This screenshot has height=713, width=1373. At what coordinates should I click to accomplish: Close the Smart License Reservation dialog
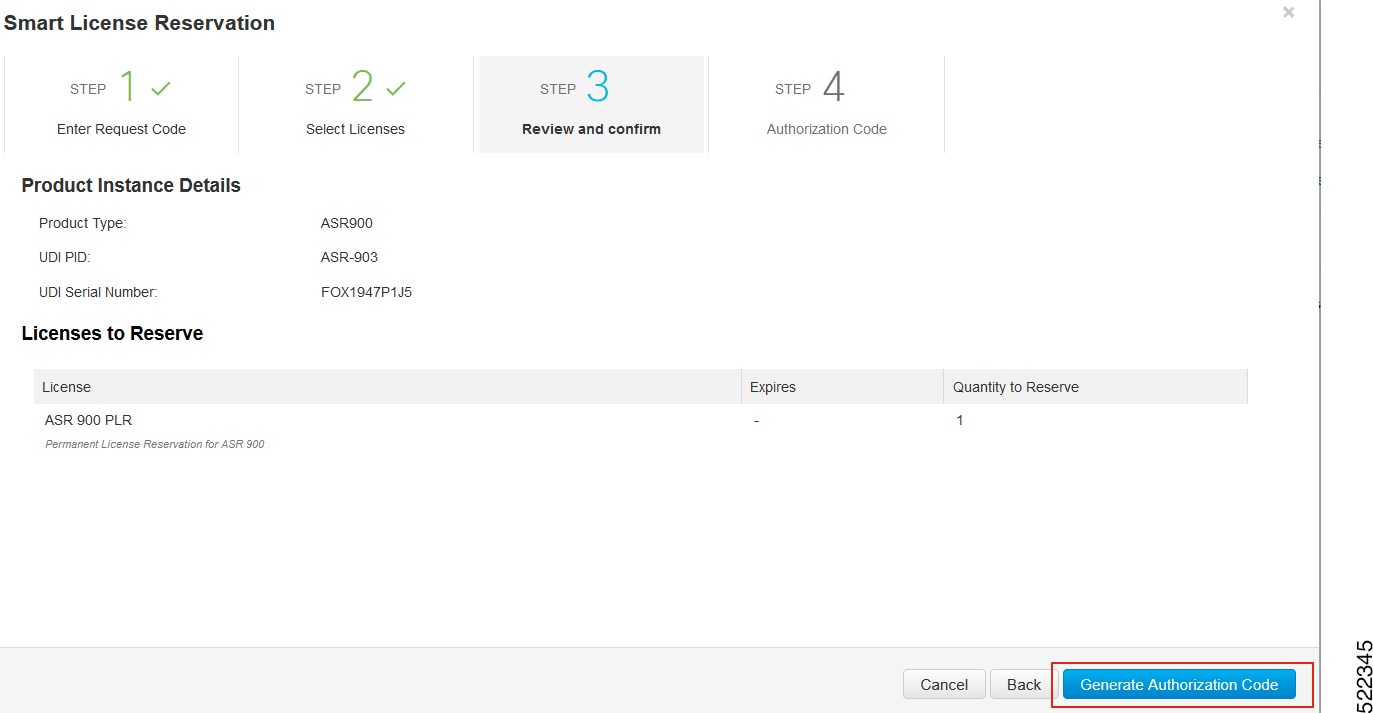[x=1289, y=12]
